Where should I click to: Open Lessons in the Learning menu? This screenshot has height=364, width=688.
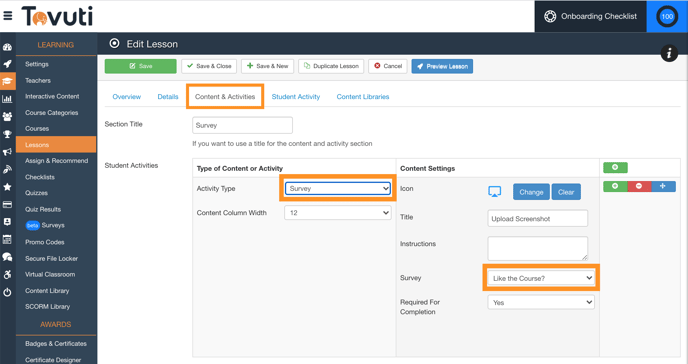click(56, 145)
